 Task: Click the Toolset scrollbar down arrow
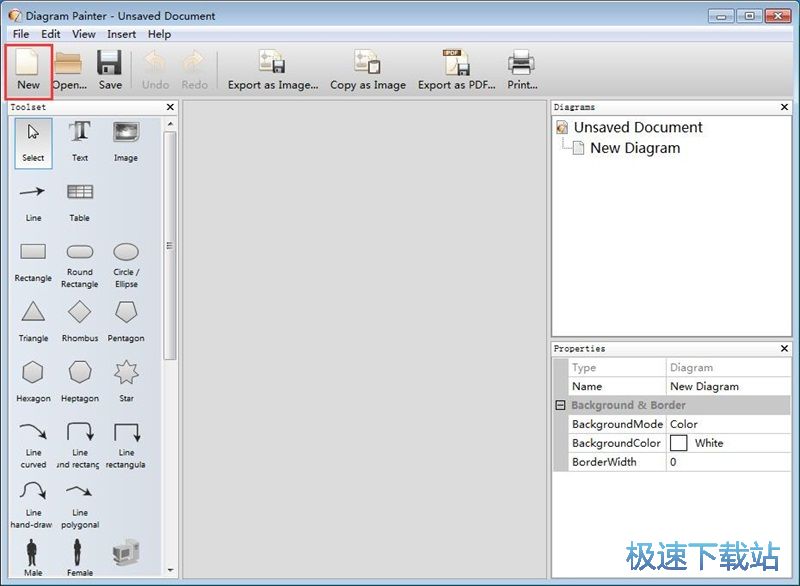click(x=170, y=570)
